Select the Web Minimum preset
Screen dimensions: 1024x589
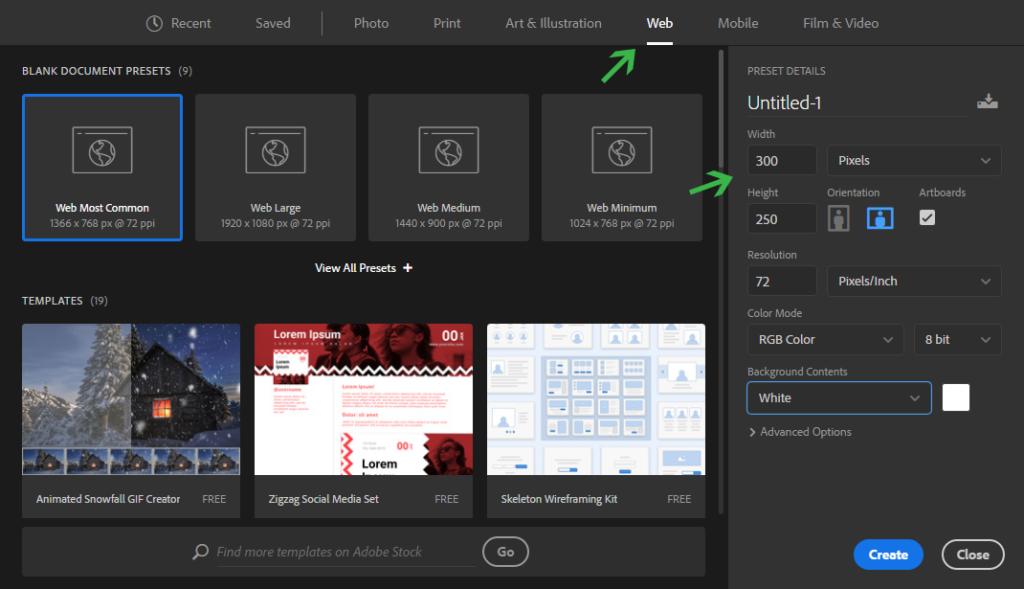[x=622, y=168]
